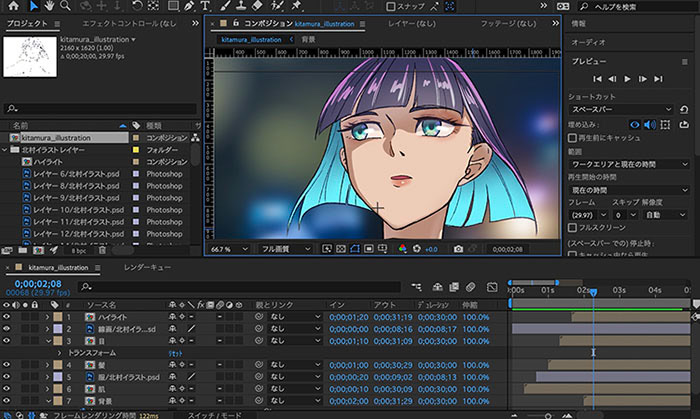Select the Hand tool

coord(49,6)
